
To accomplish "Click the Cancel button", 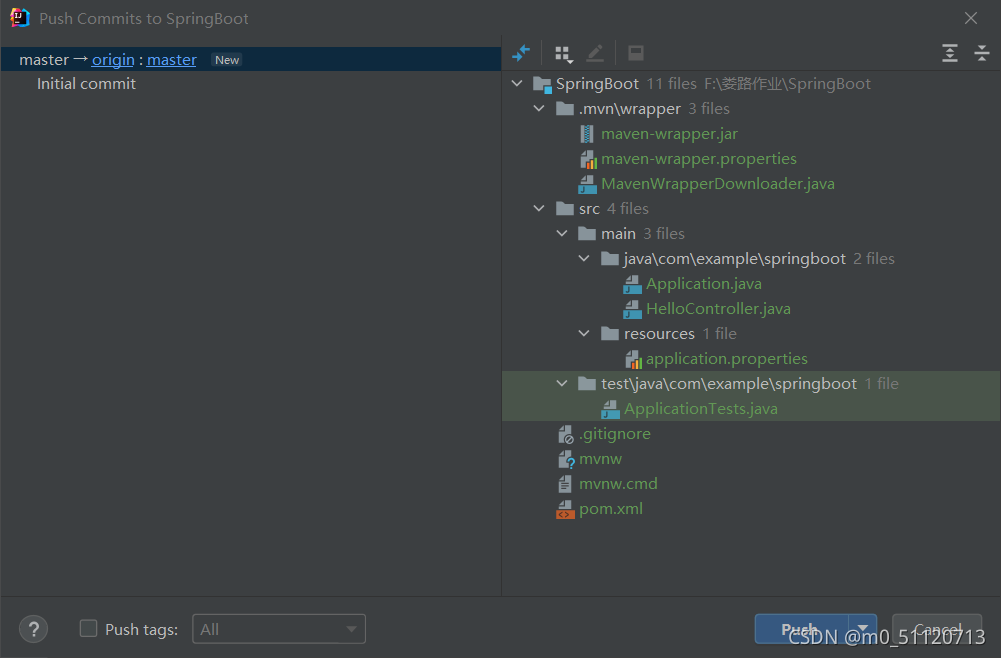I will [937, 629].
